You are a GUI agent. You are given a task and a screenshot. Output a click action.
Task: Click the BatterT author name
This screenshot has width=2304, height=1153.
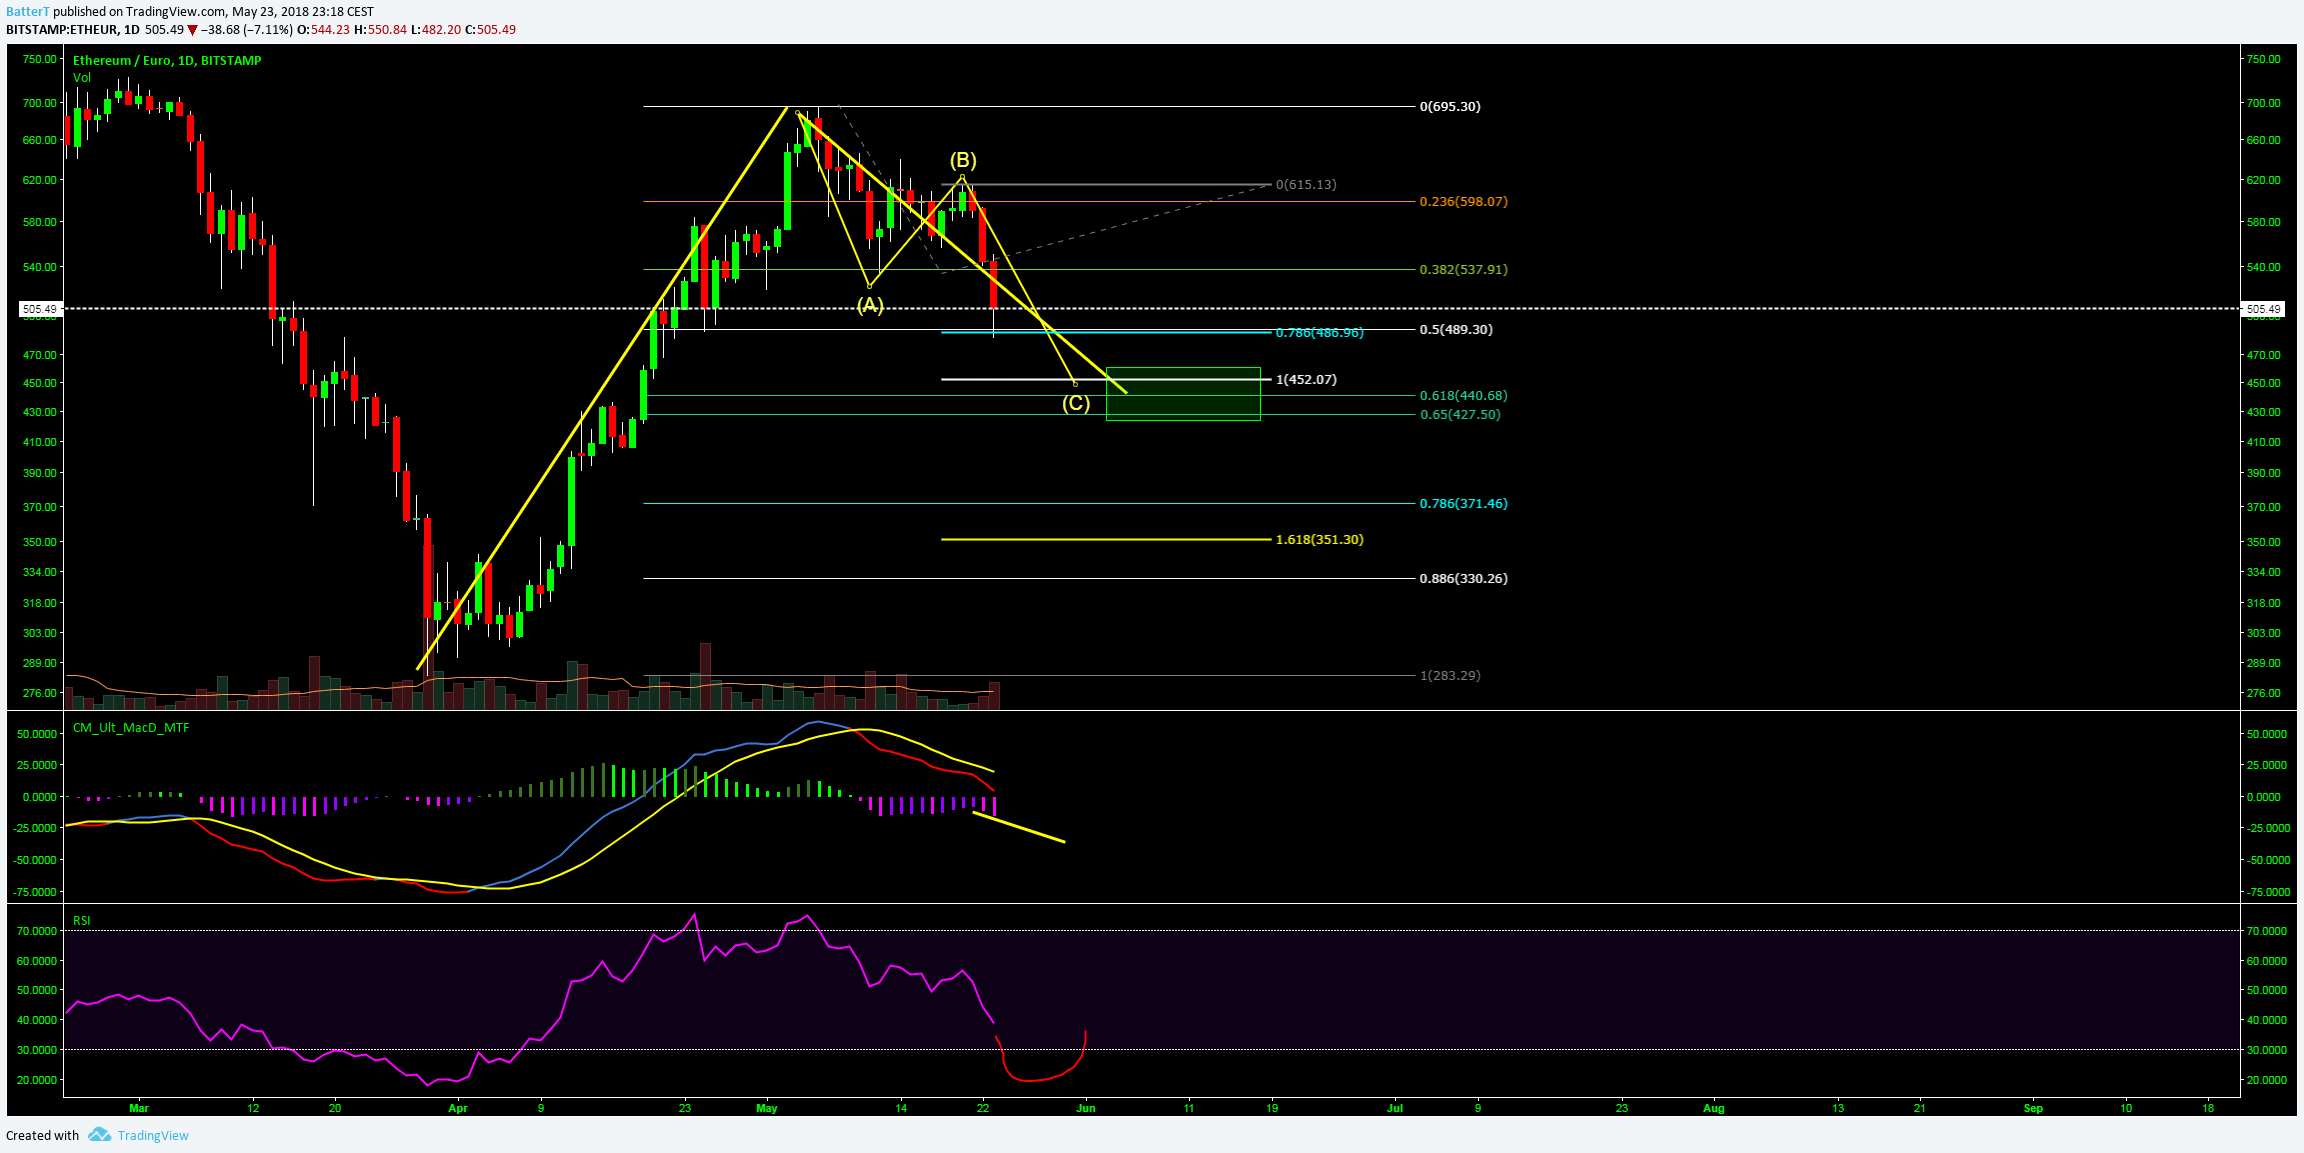click(27, 12)
